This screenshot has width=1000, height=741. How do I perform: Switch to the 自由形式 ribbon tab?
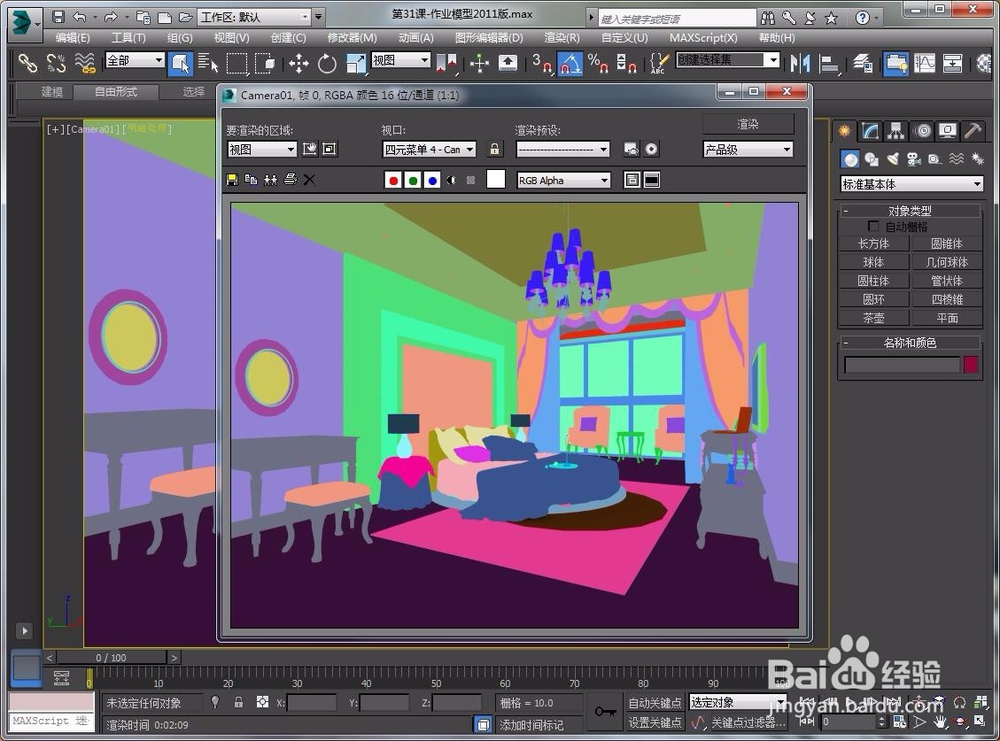point(115,92)
